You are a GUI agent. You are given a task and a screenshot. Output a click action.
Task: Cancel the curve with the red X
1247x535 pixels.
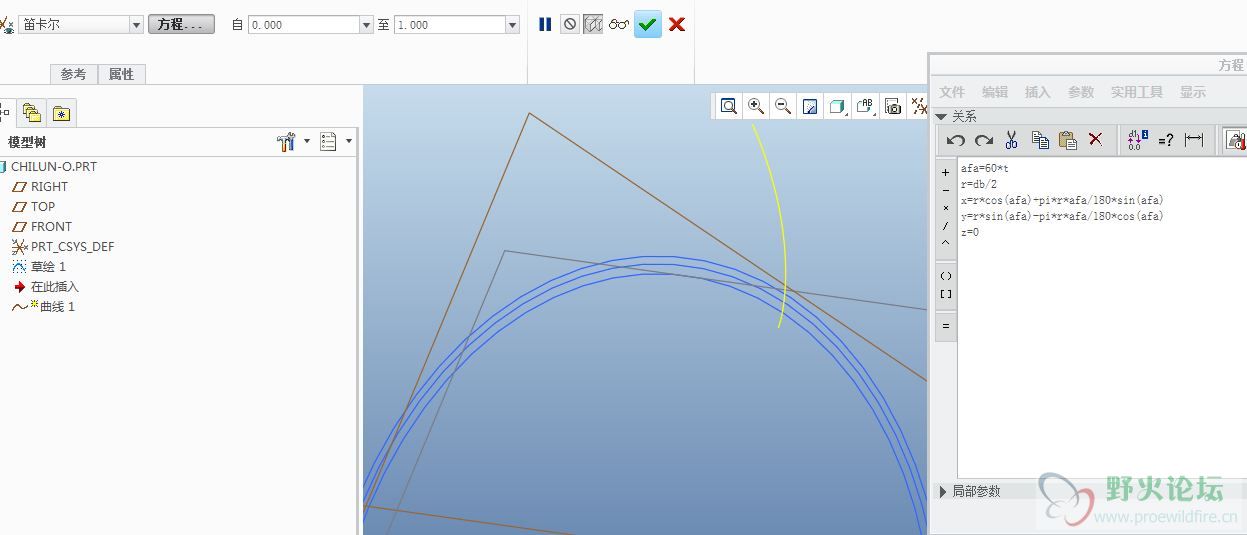pyautogui.click(x=677, y=24)
